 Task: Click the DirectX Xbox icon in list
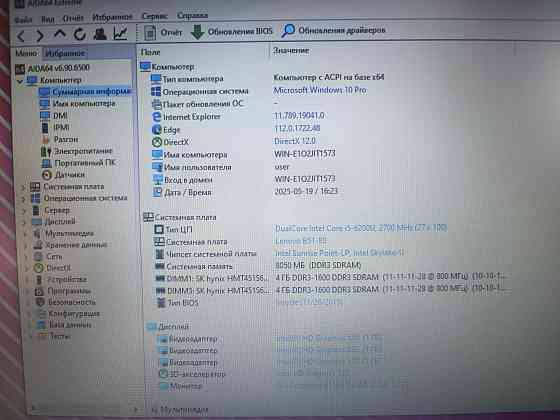click(157, 142)
